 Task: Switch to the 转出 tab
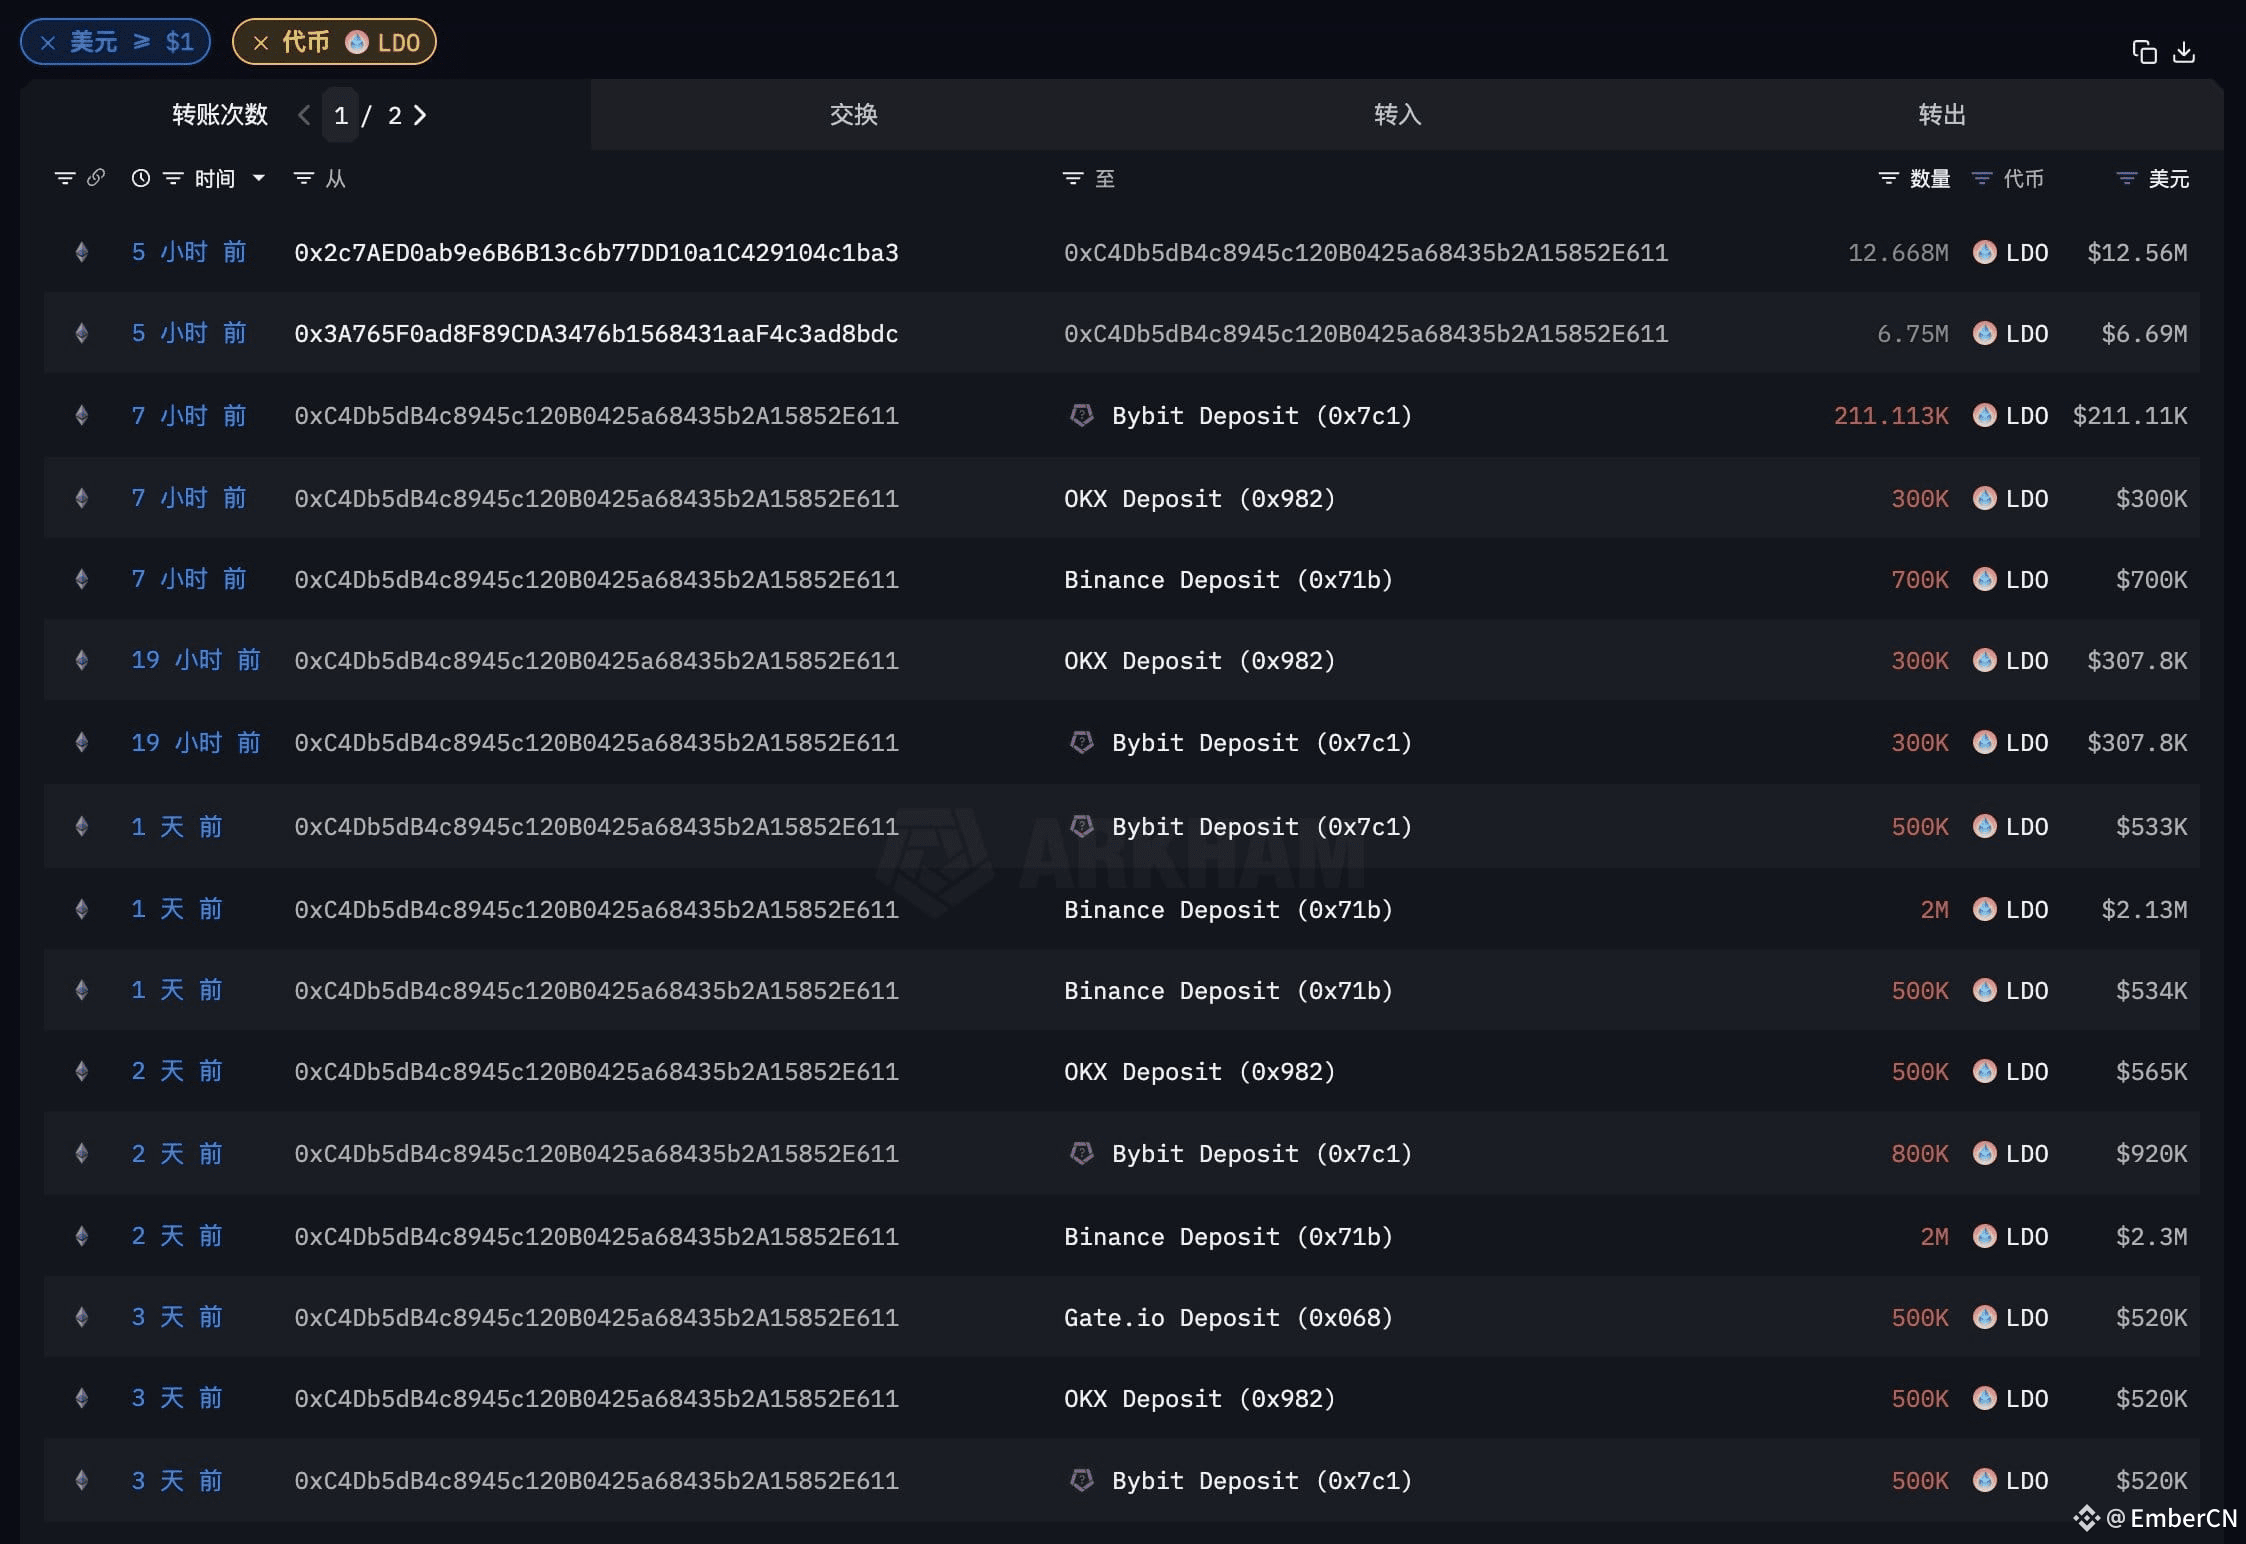click(x=1942, y=115)
